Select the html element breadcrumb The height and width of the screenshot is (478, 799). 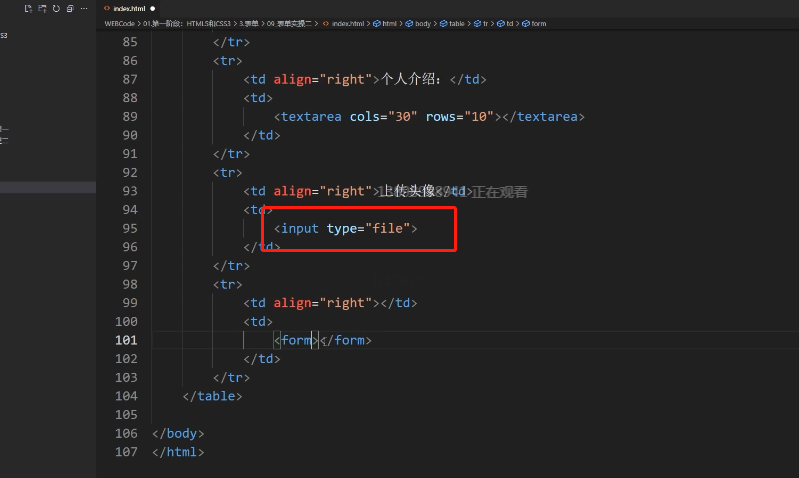389,23
